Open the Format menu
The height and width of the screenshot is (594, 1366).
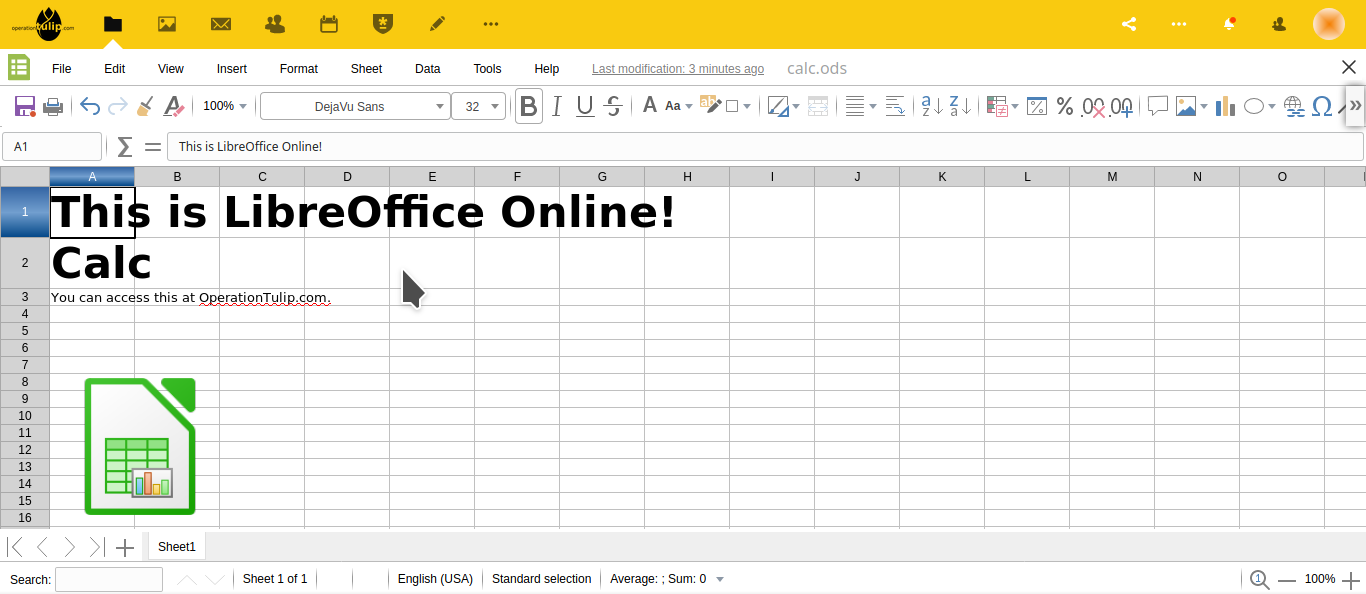pos(299,69)
